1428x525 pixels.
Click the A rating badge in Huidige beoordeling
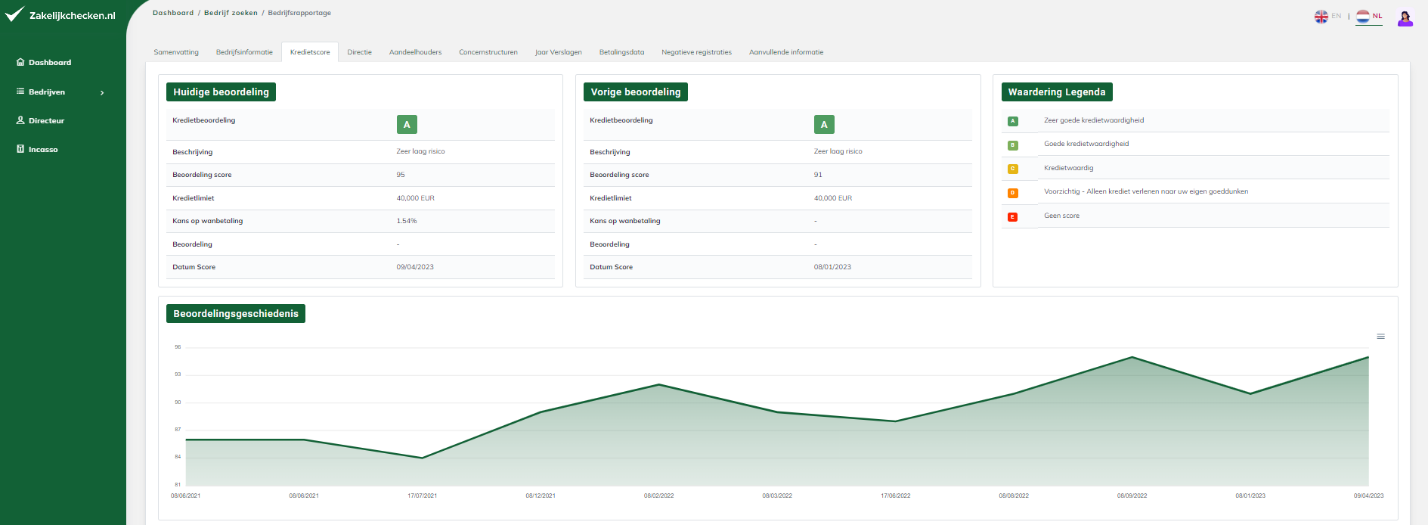[x=406, y=124]
